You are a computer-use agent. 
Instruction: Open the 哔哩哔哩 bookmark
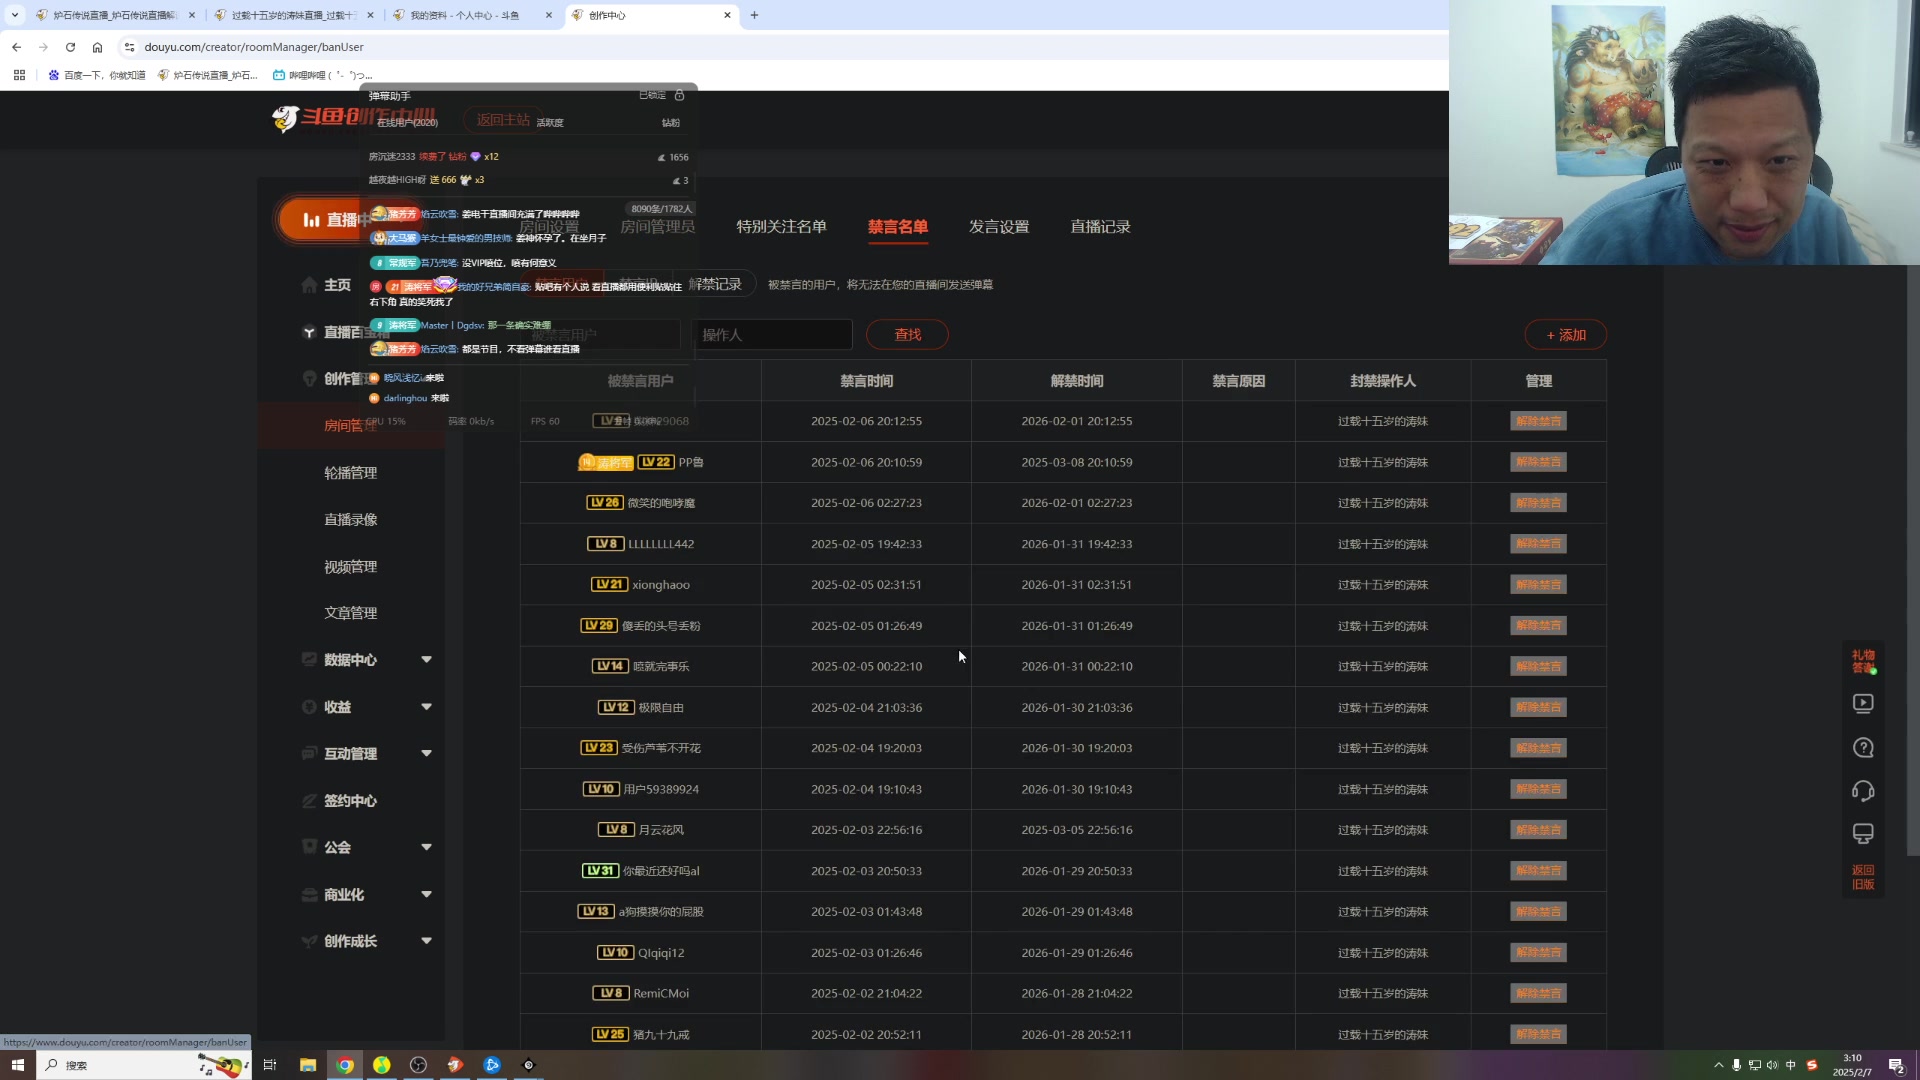point(322,75)
